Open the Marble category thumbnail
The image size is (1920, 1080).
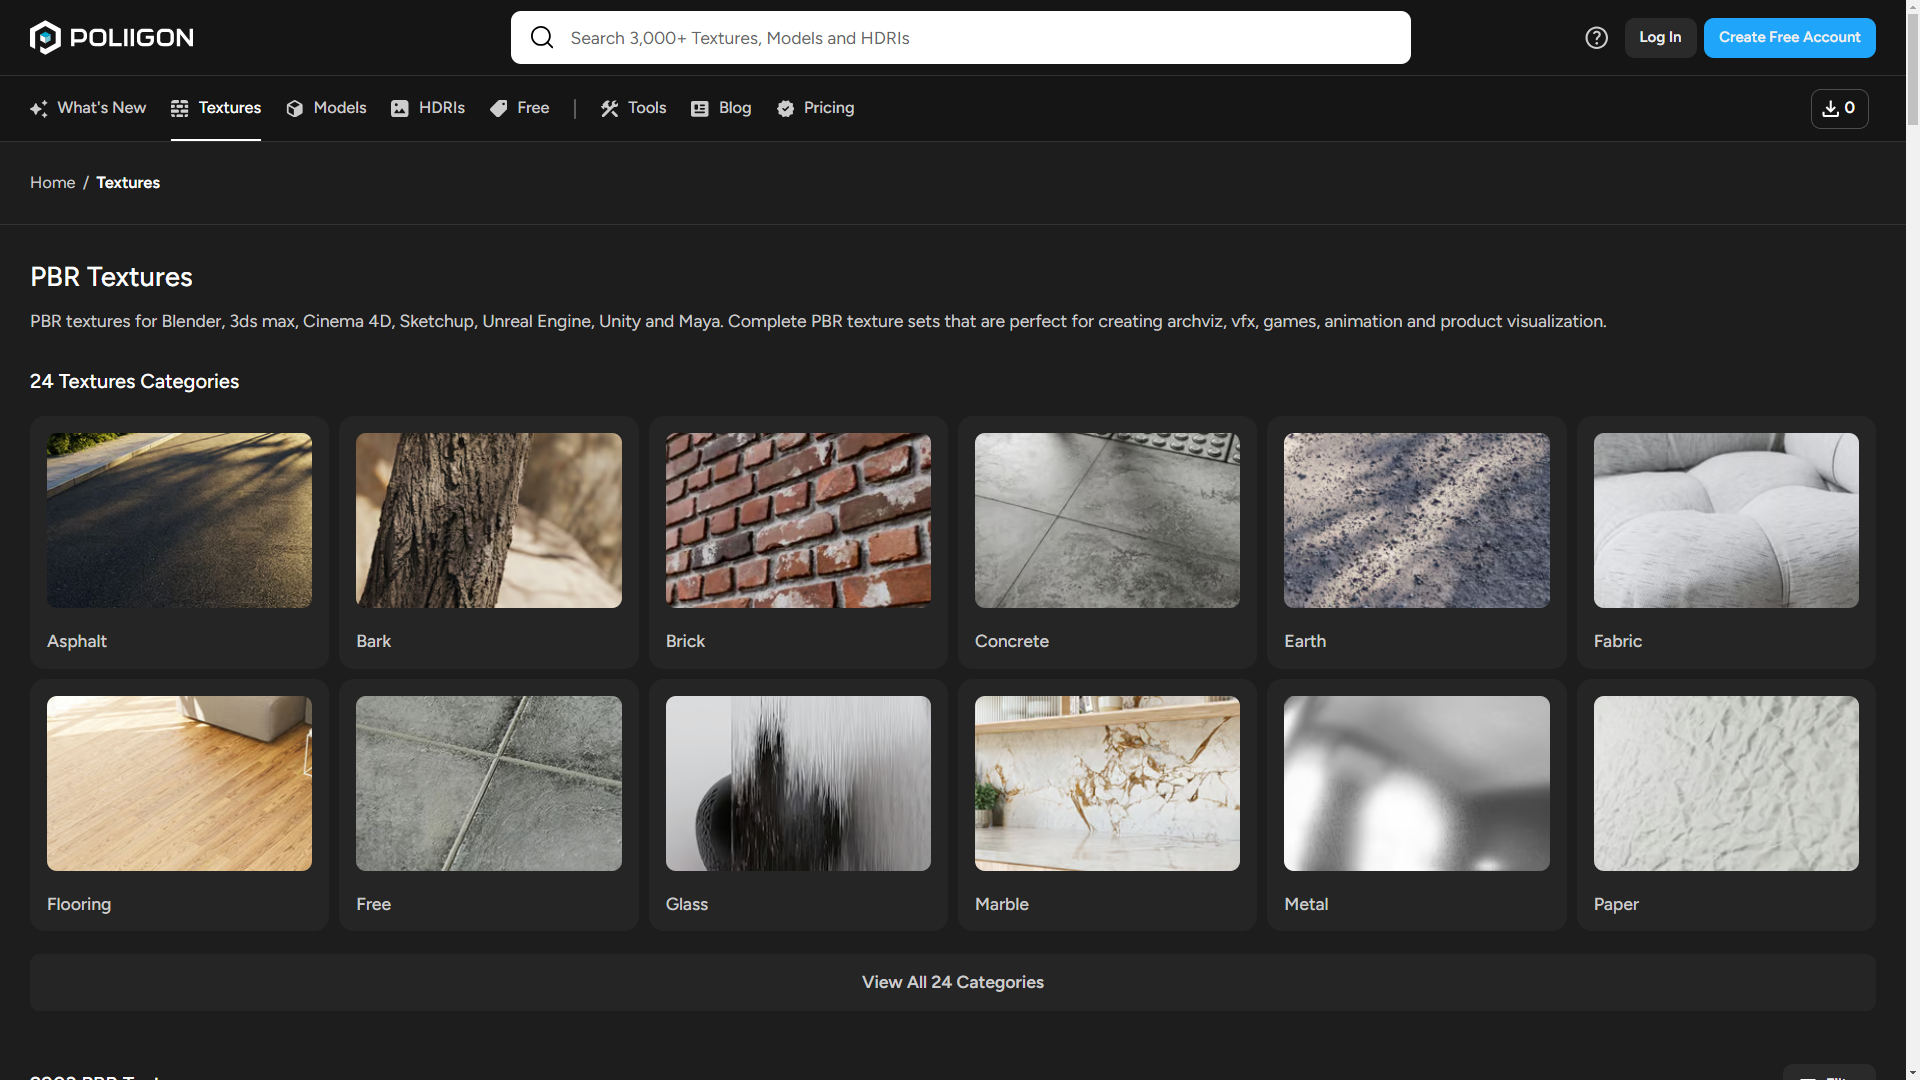coord(1107,783)
